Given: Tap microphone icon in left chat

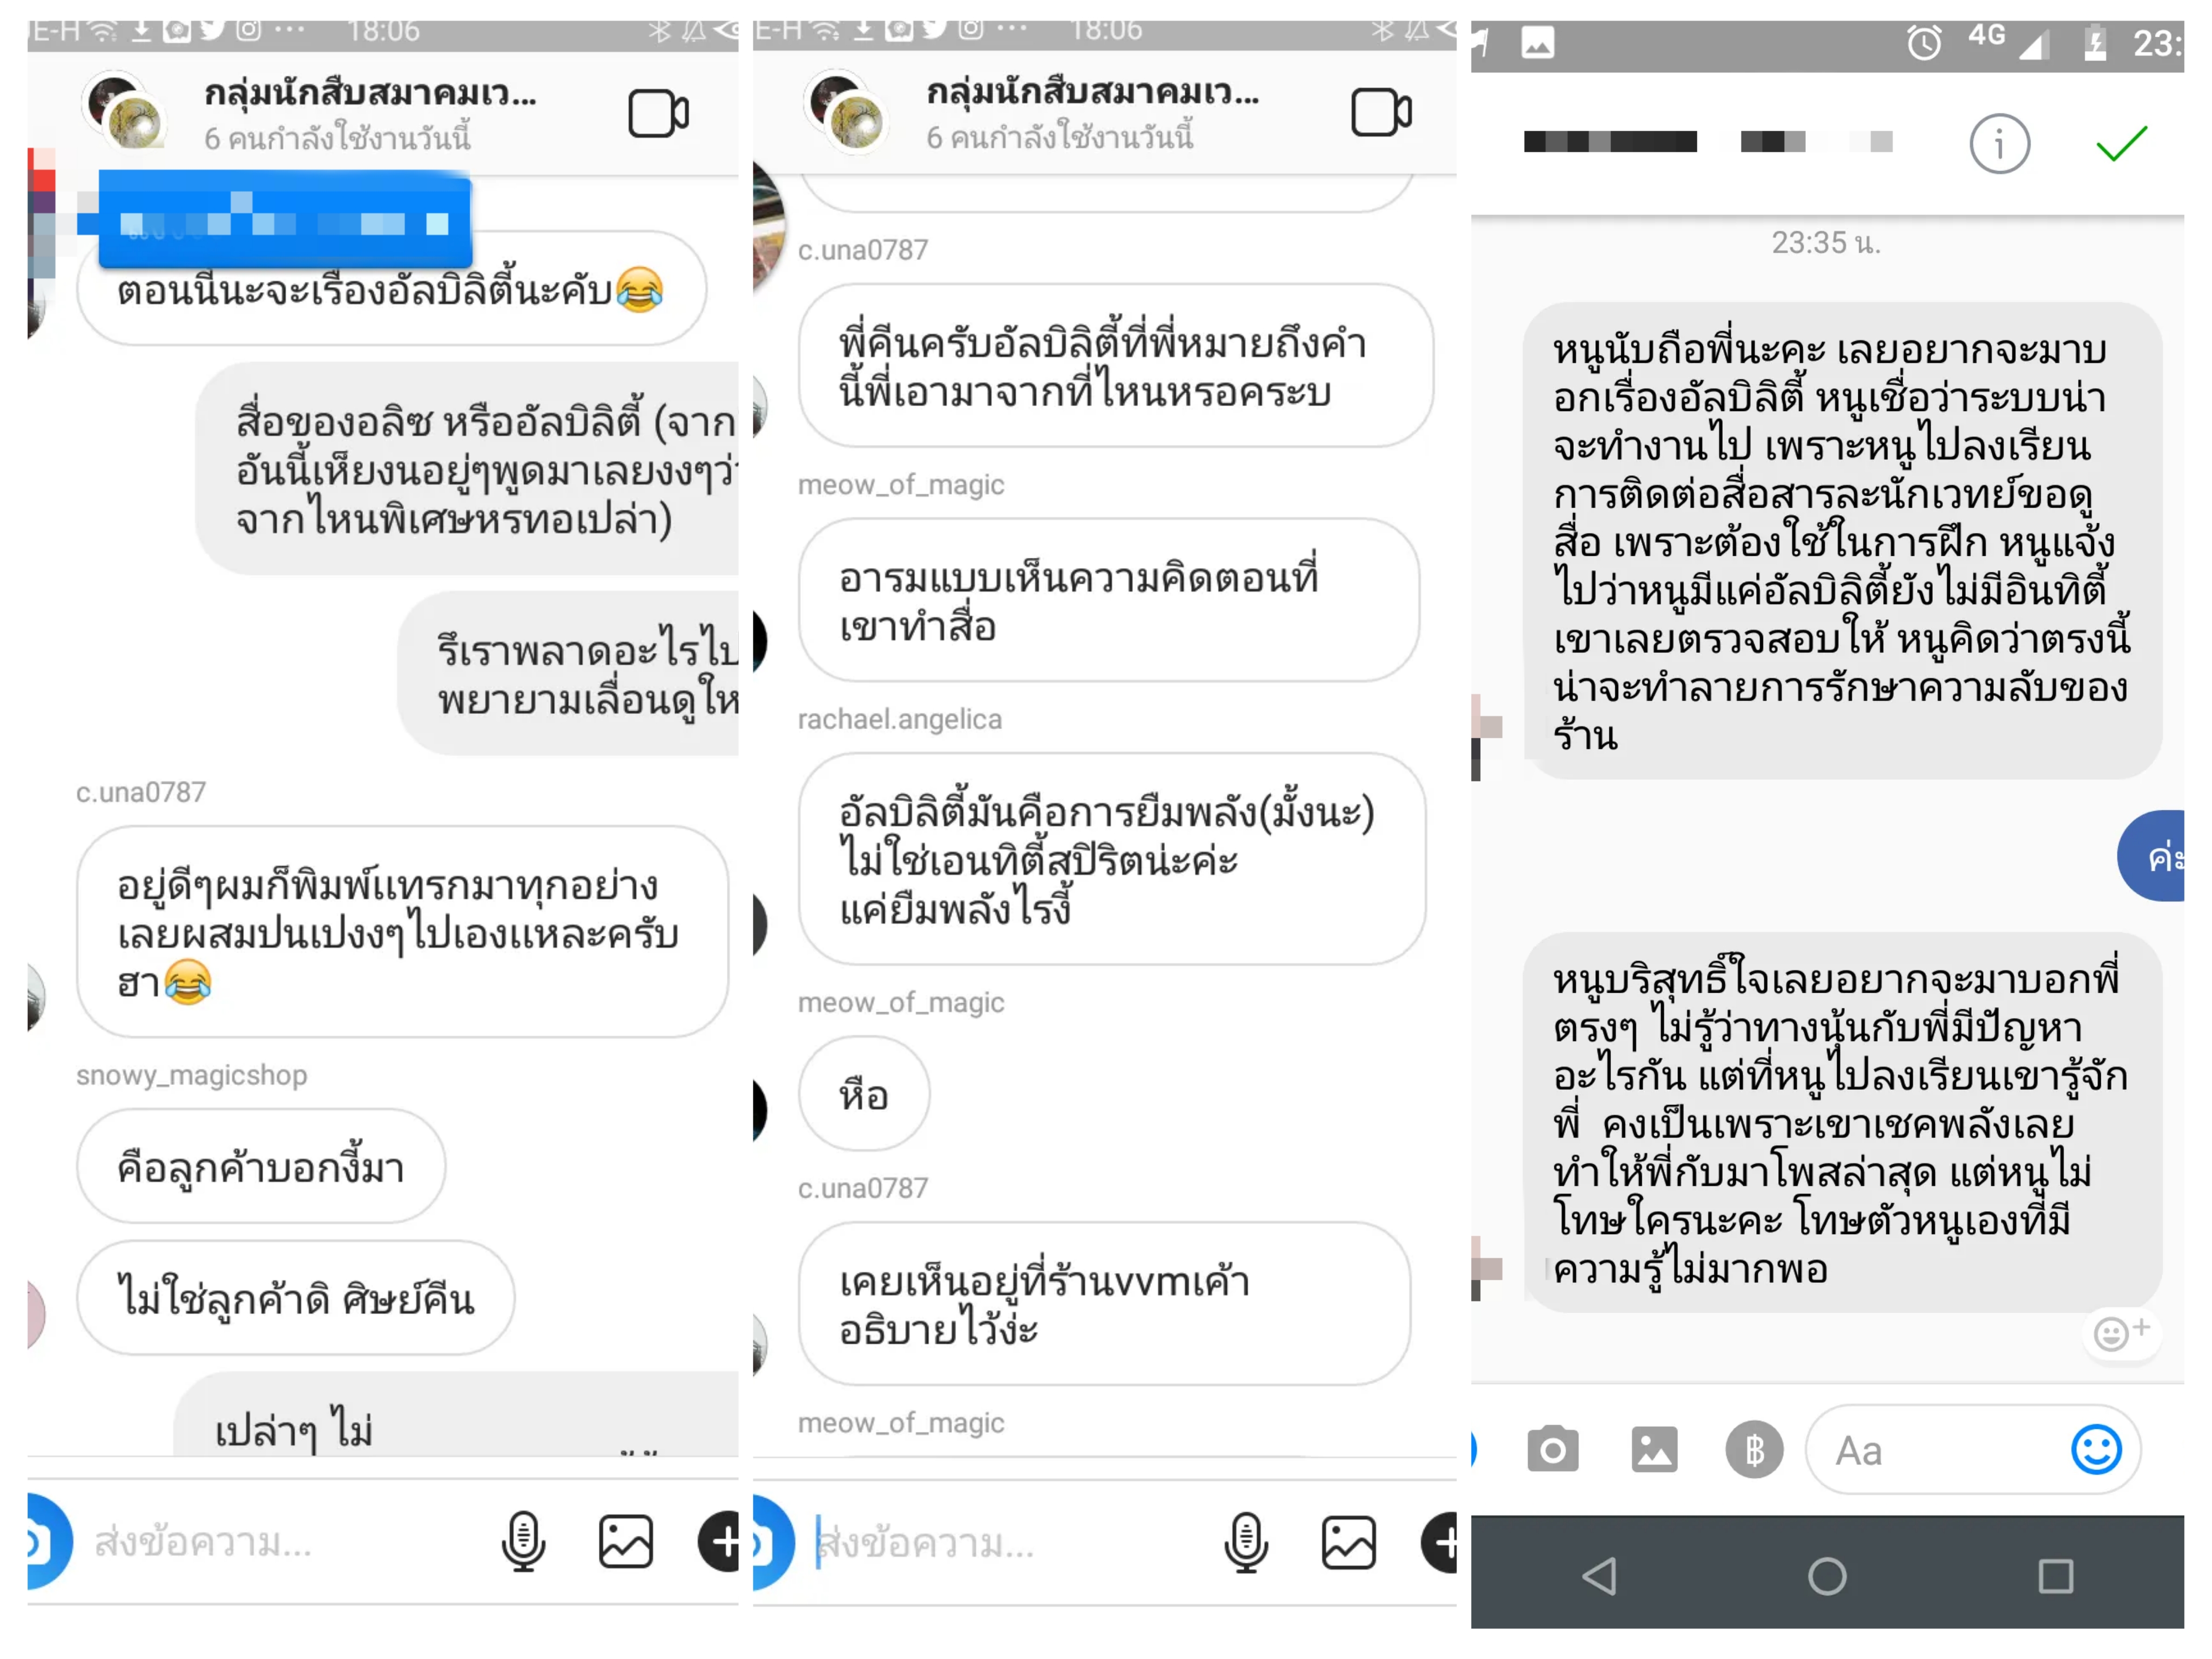Looking at the screenshot, I should tap(523, 1541).
